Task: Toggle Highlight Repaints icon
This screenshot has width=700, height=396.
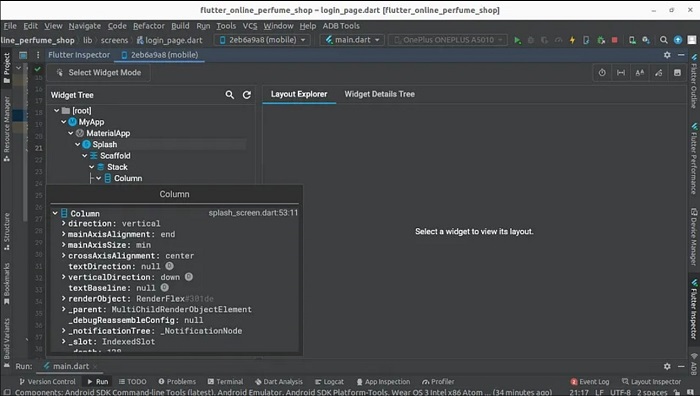Action: click(658, 73)
